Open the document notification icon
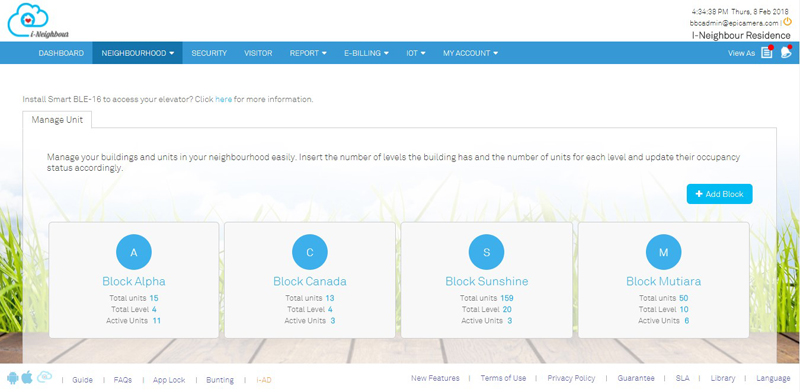The height and width of the screenshot is (392, 800). [767, 52]
